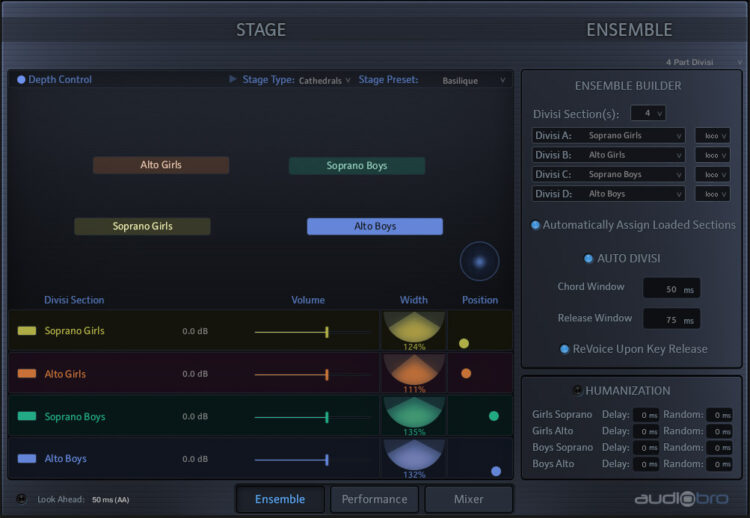Click the Soprano Girls yellow color swatch
The width and height of the screenshot is (750, 518).
tap(27, 331)
